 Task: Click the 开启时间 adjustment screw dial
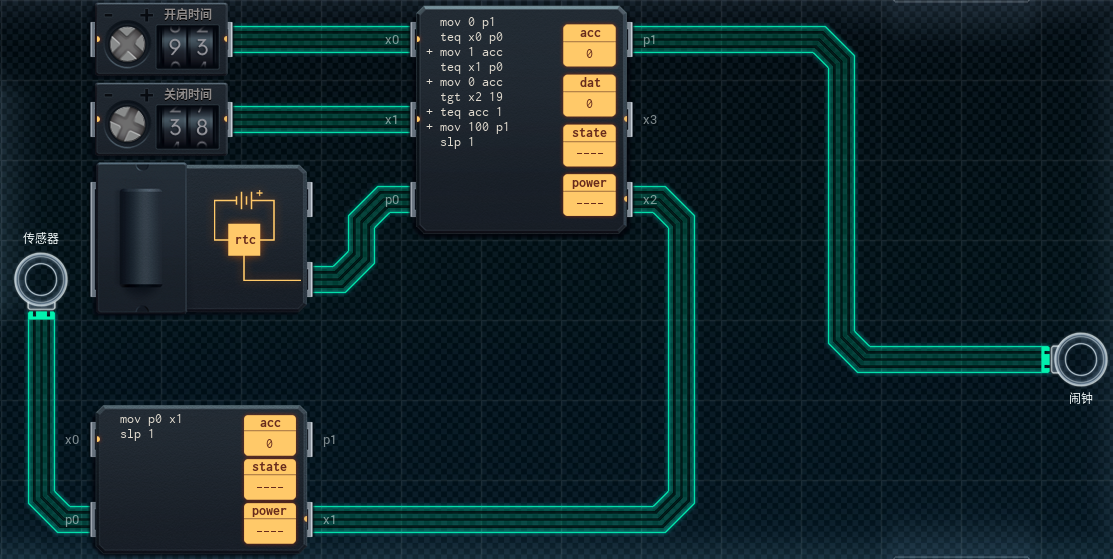[128, 45]
